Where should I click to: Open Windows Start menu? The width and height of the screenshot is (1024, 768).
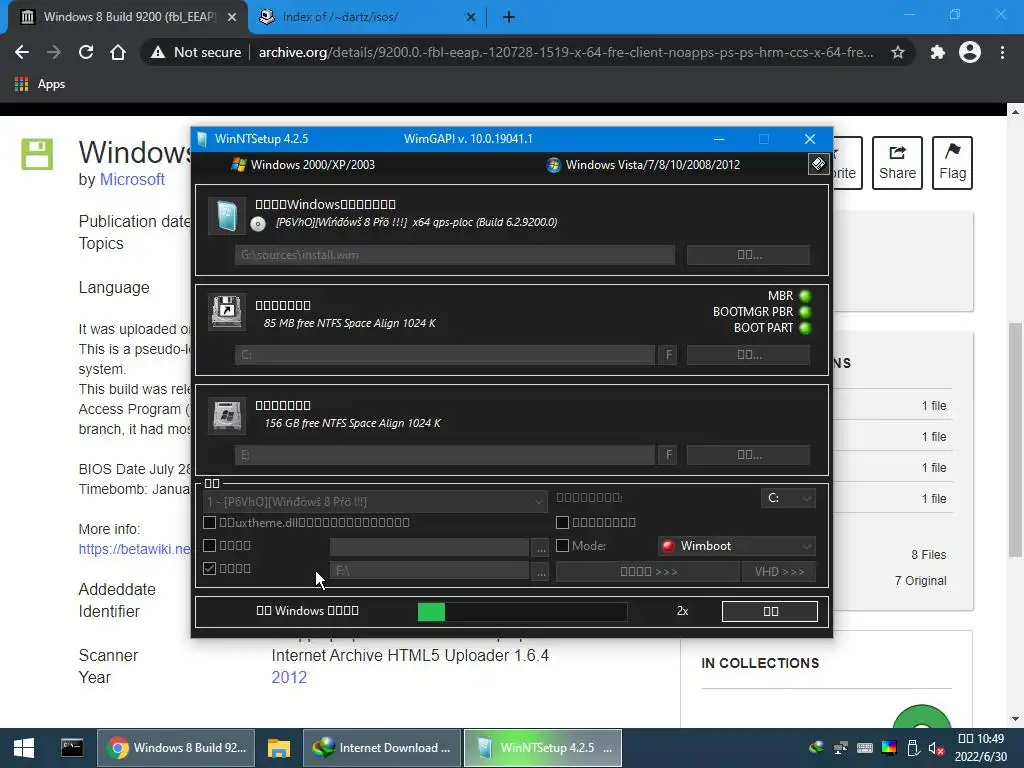tap(24, 748)
